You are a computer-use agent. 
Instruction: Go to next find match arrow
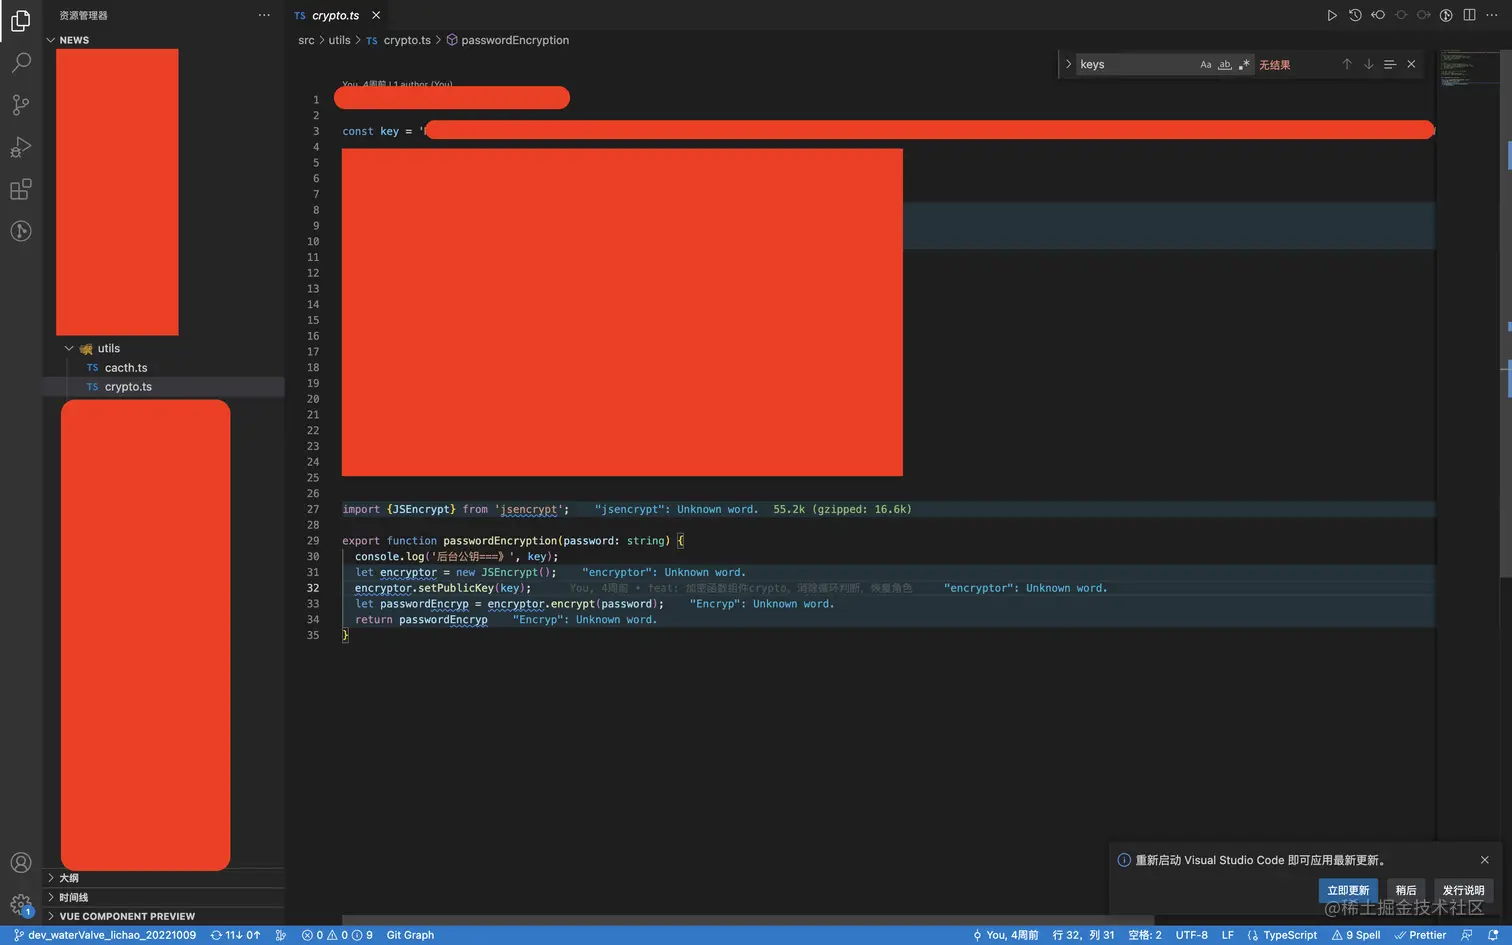point(1368,64)
